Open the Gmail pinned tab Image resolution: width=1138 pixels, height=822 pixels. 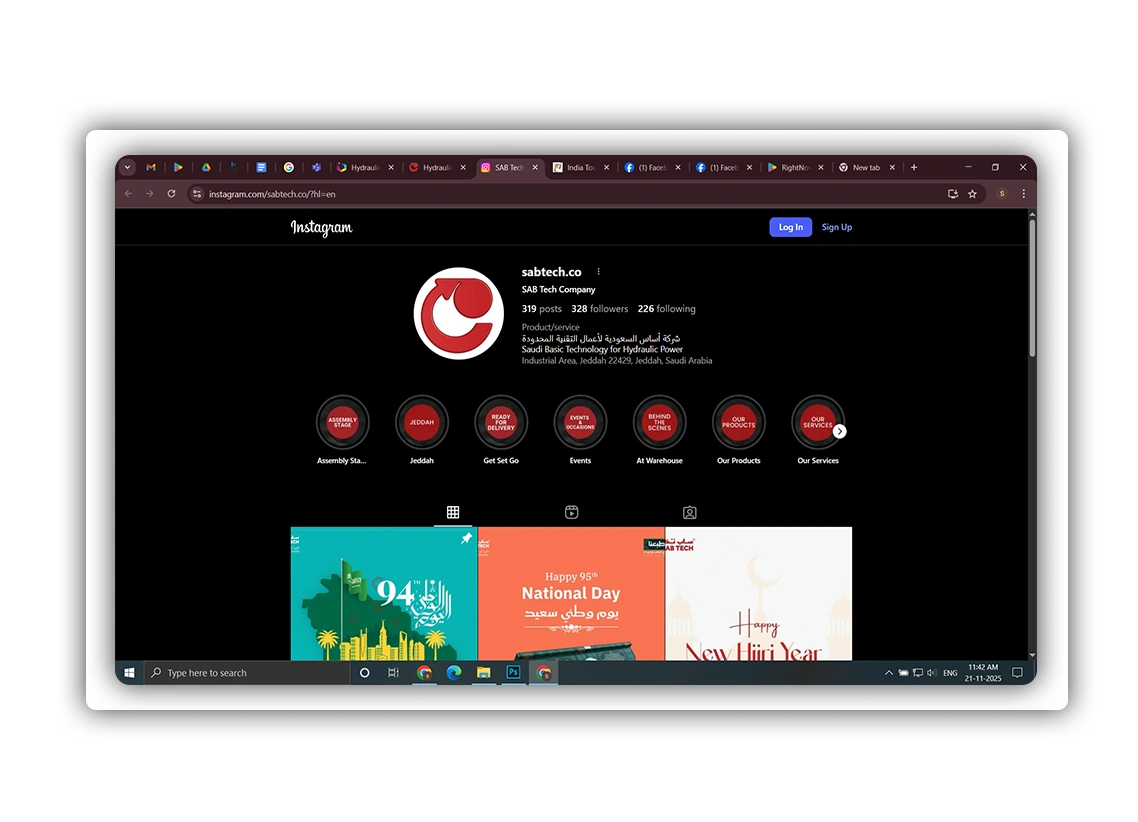pos(151,168)
